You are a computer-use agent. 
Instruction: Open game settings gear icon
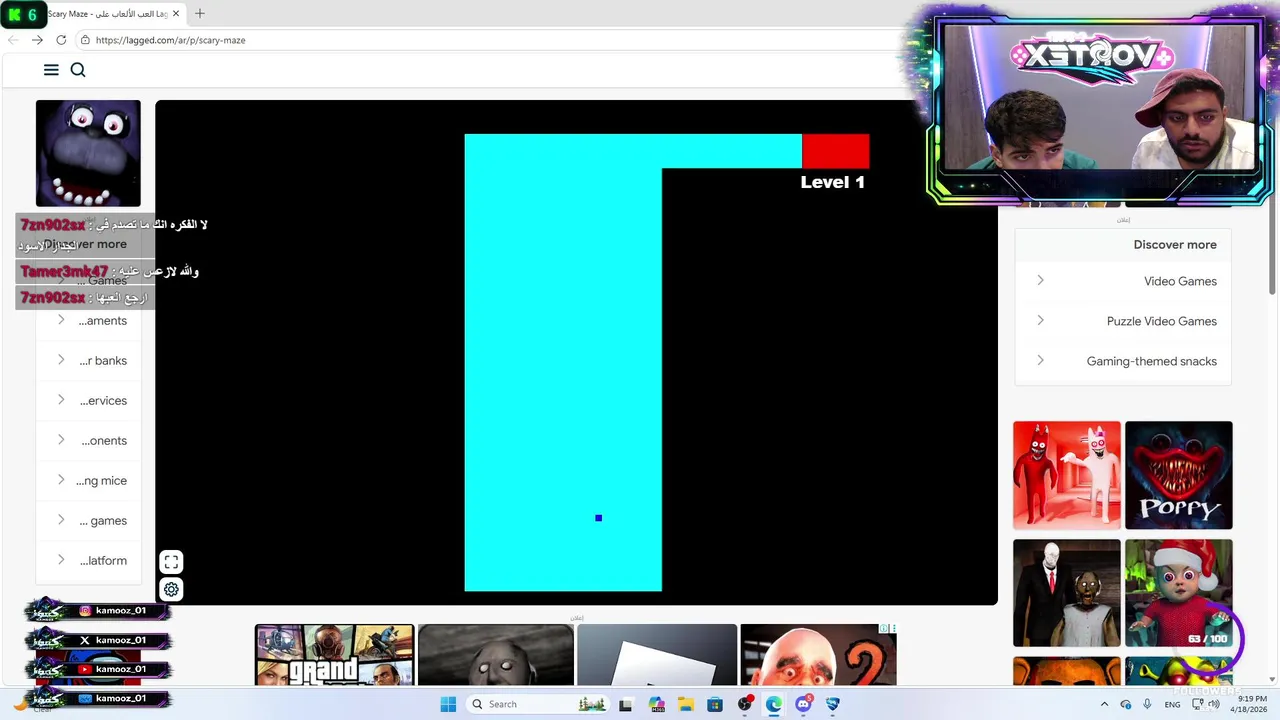[x=171, y=589]
